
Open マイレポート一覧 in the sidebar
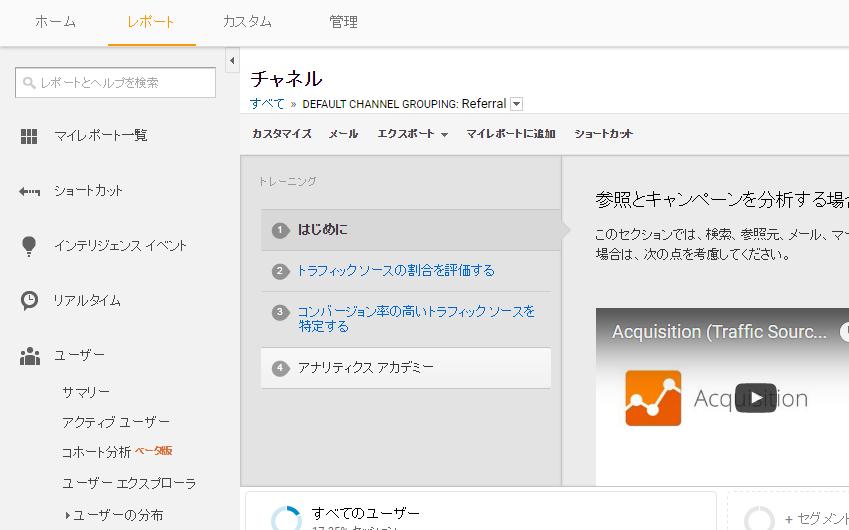(101, 135)
